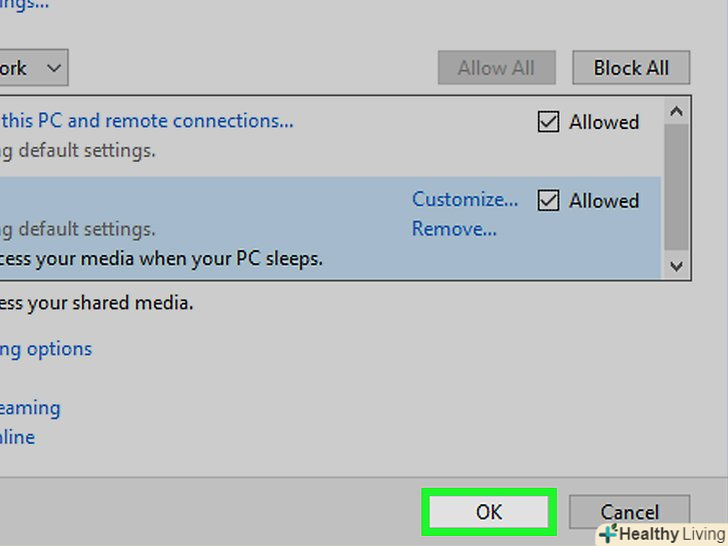Viewport: 728px width, 546px height.
Task: Click the grayed-out Allow All button
Action: (496, 68)
